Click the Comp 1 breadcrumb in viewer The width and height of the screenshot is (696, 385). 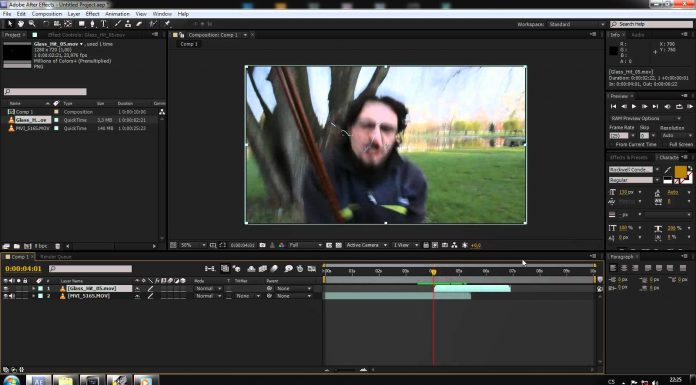189,44
